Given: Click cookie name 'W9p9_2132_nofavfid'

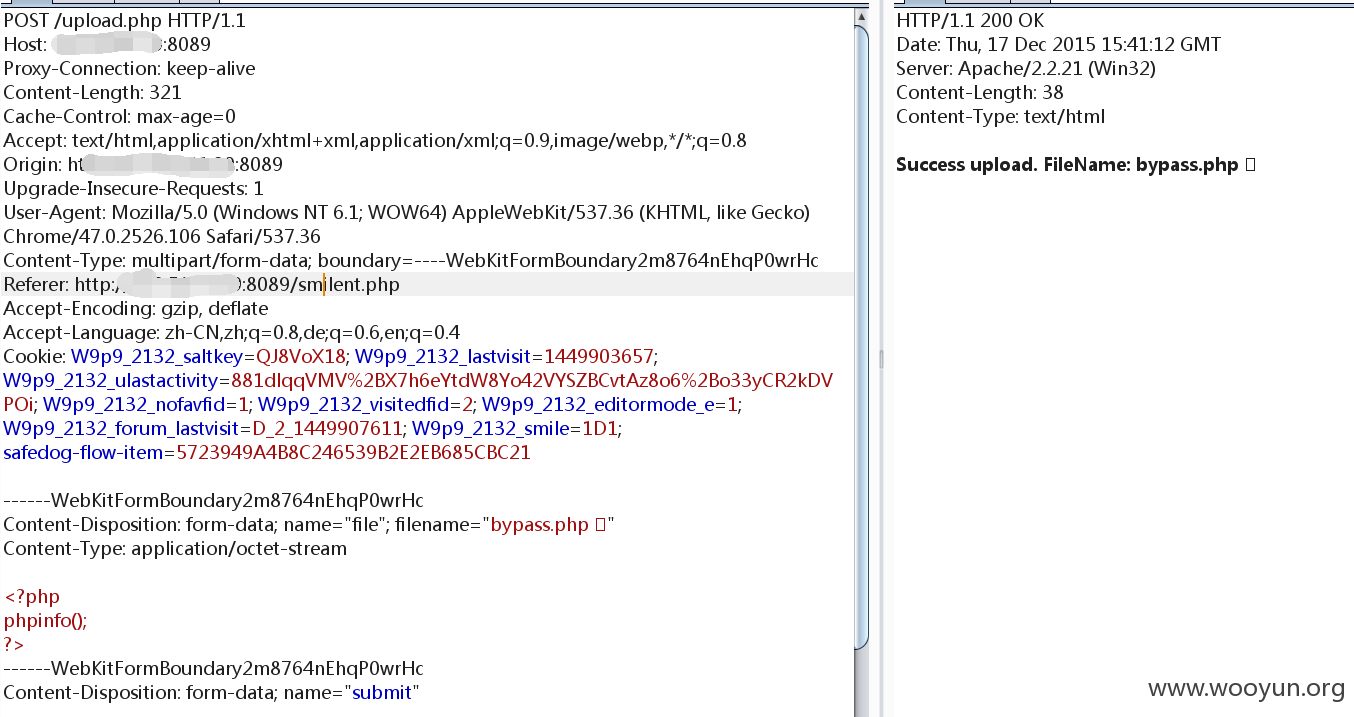Looking at the screenshot, I should (132, 404).
